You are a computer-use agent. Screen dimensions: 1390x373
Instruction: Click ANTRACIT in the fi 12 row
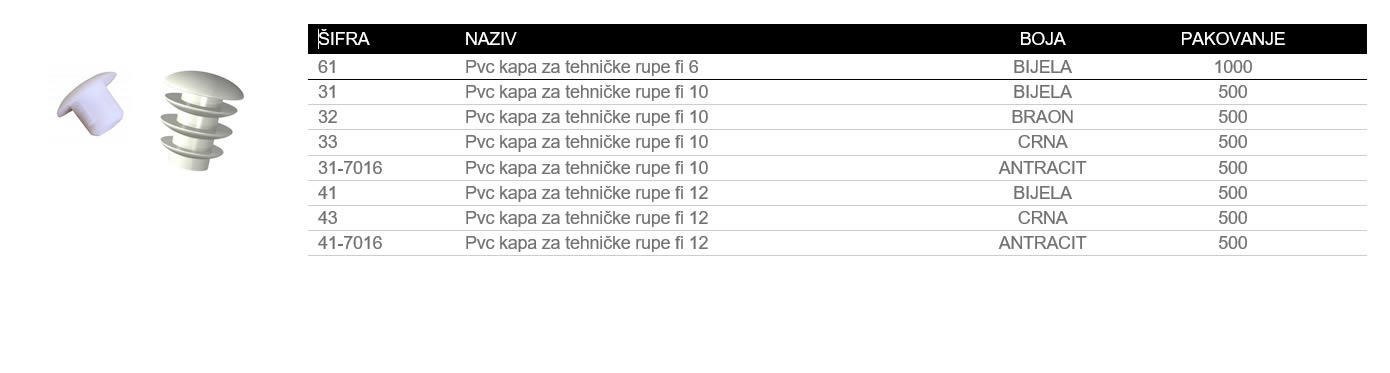click(x=1042, y=243)
